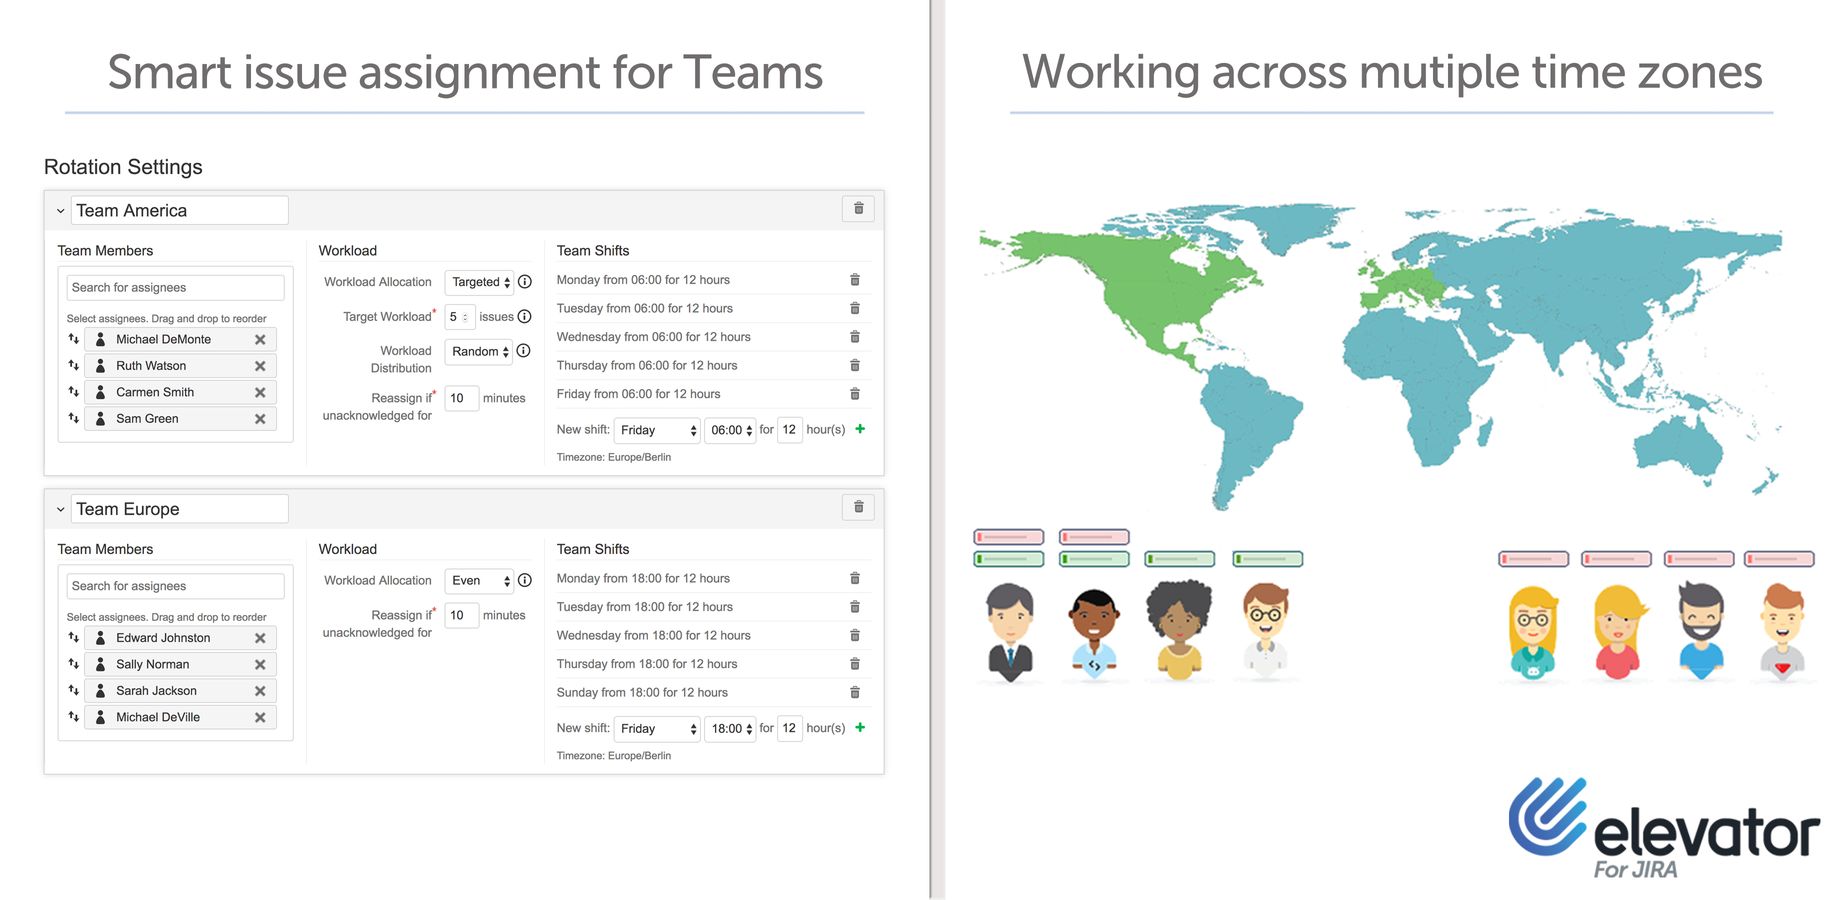Open Even workload allocation dropdown
The height and width of the screenshot is (900, 1840).
[479, 580]
